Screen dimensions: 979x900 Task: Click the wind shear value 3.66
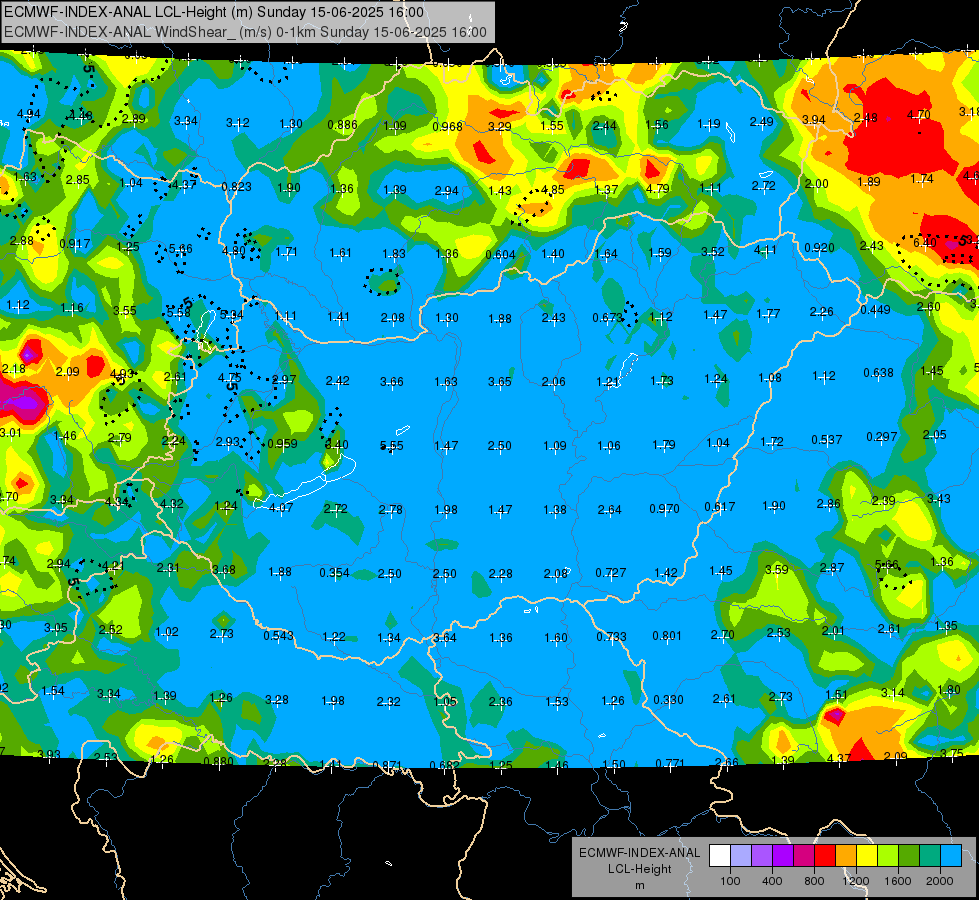point(391,381)
